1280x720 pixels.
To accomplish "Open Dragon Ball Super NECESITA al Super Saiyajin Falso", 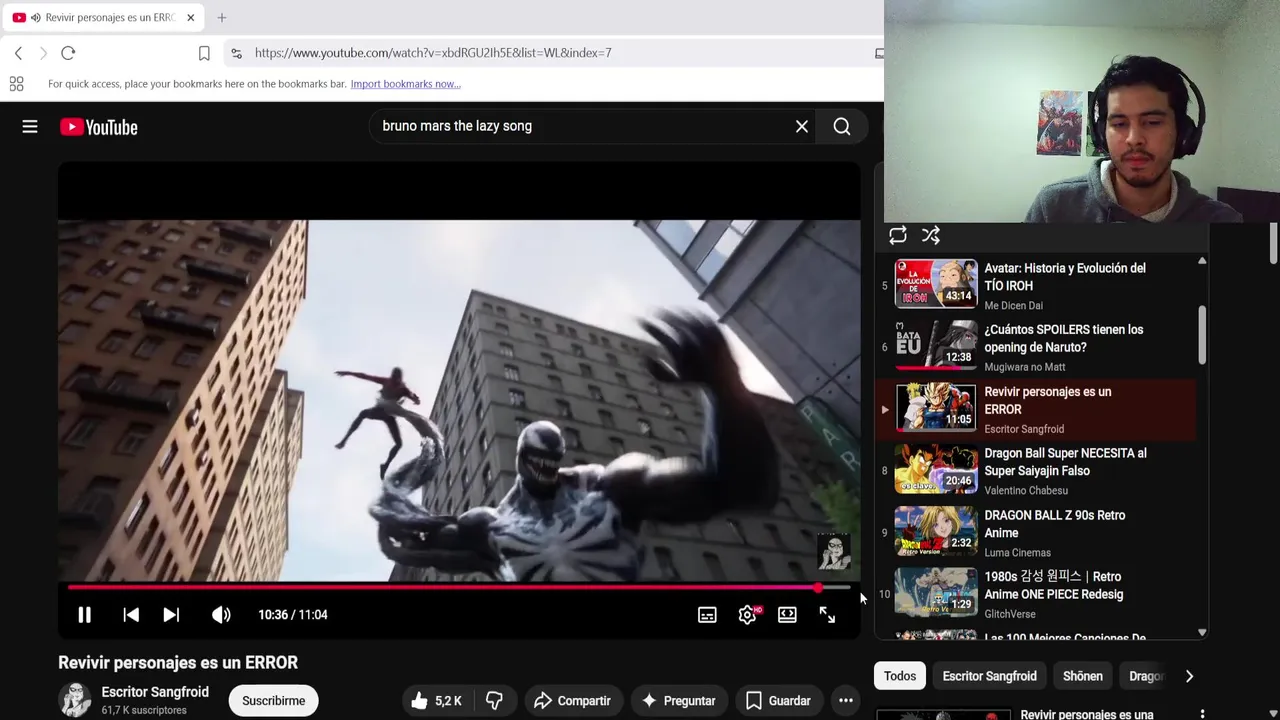I will 1035,471.
